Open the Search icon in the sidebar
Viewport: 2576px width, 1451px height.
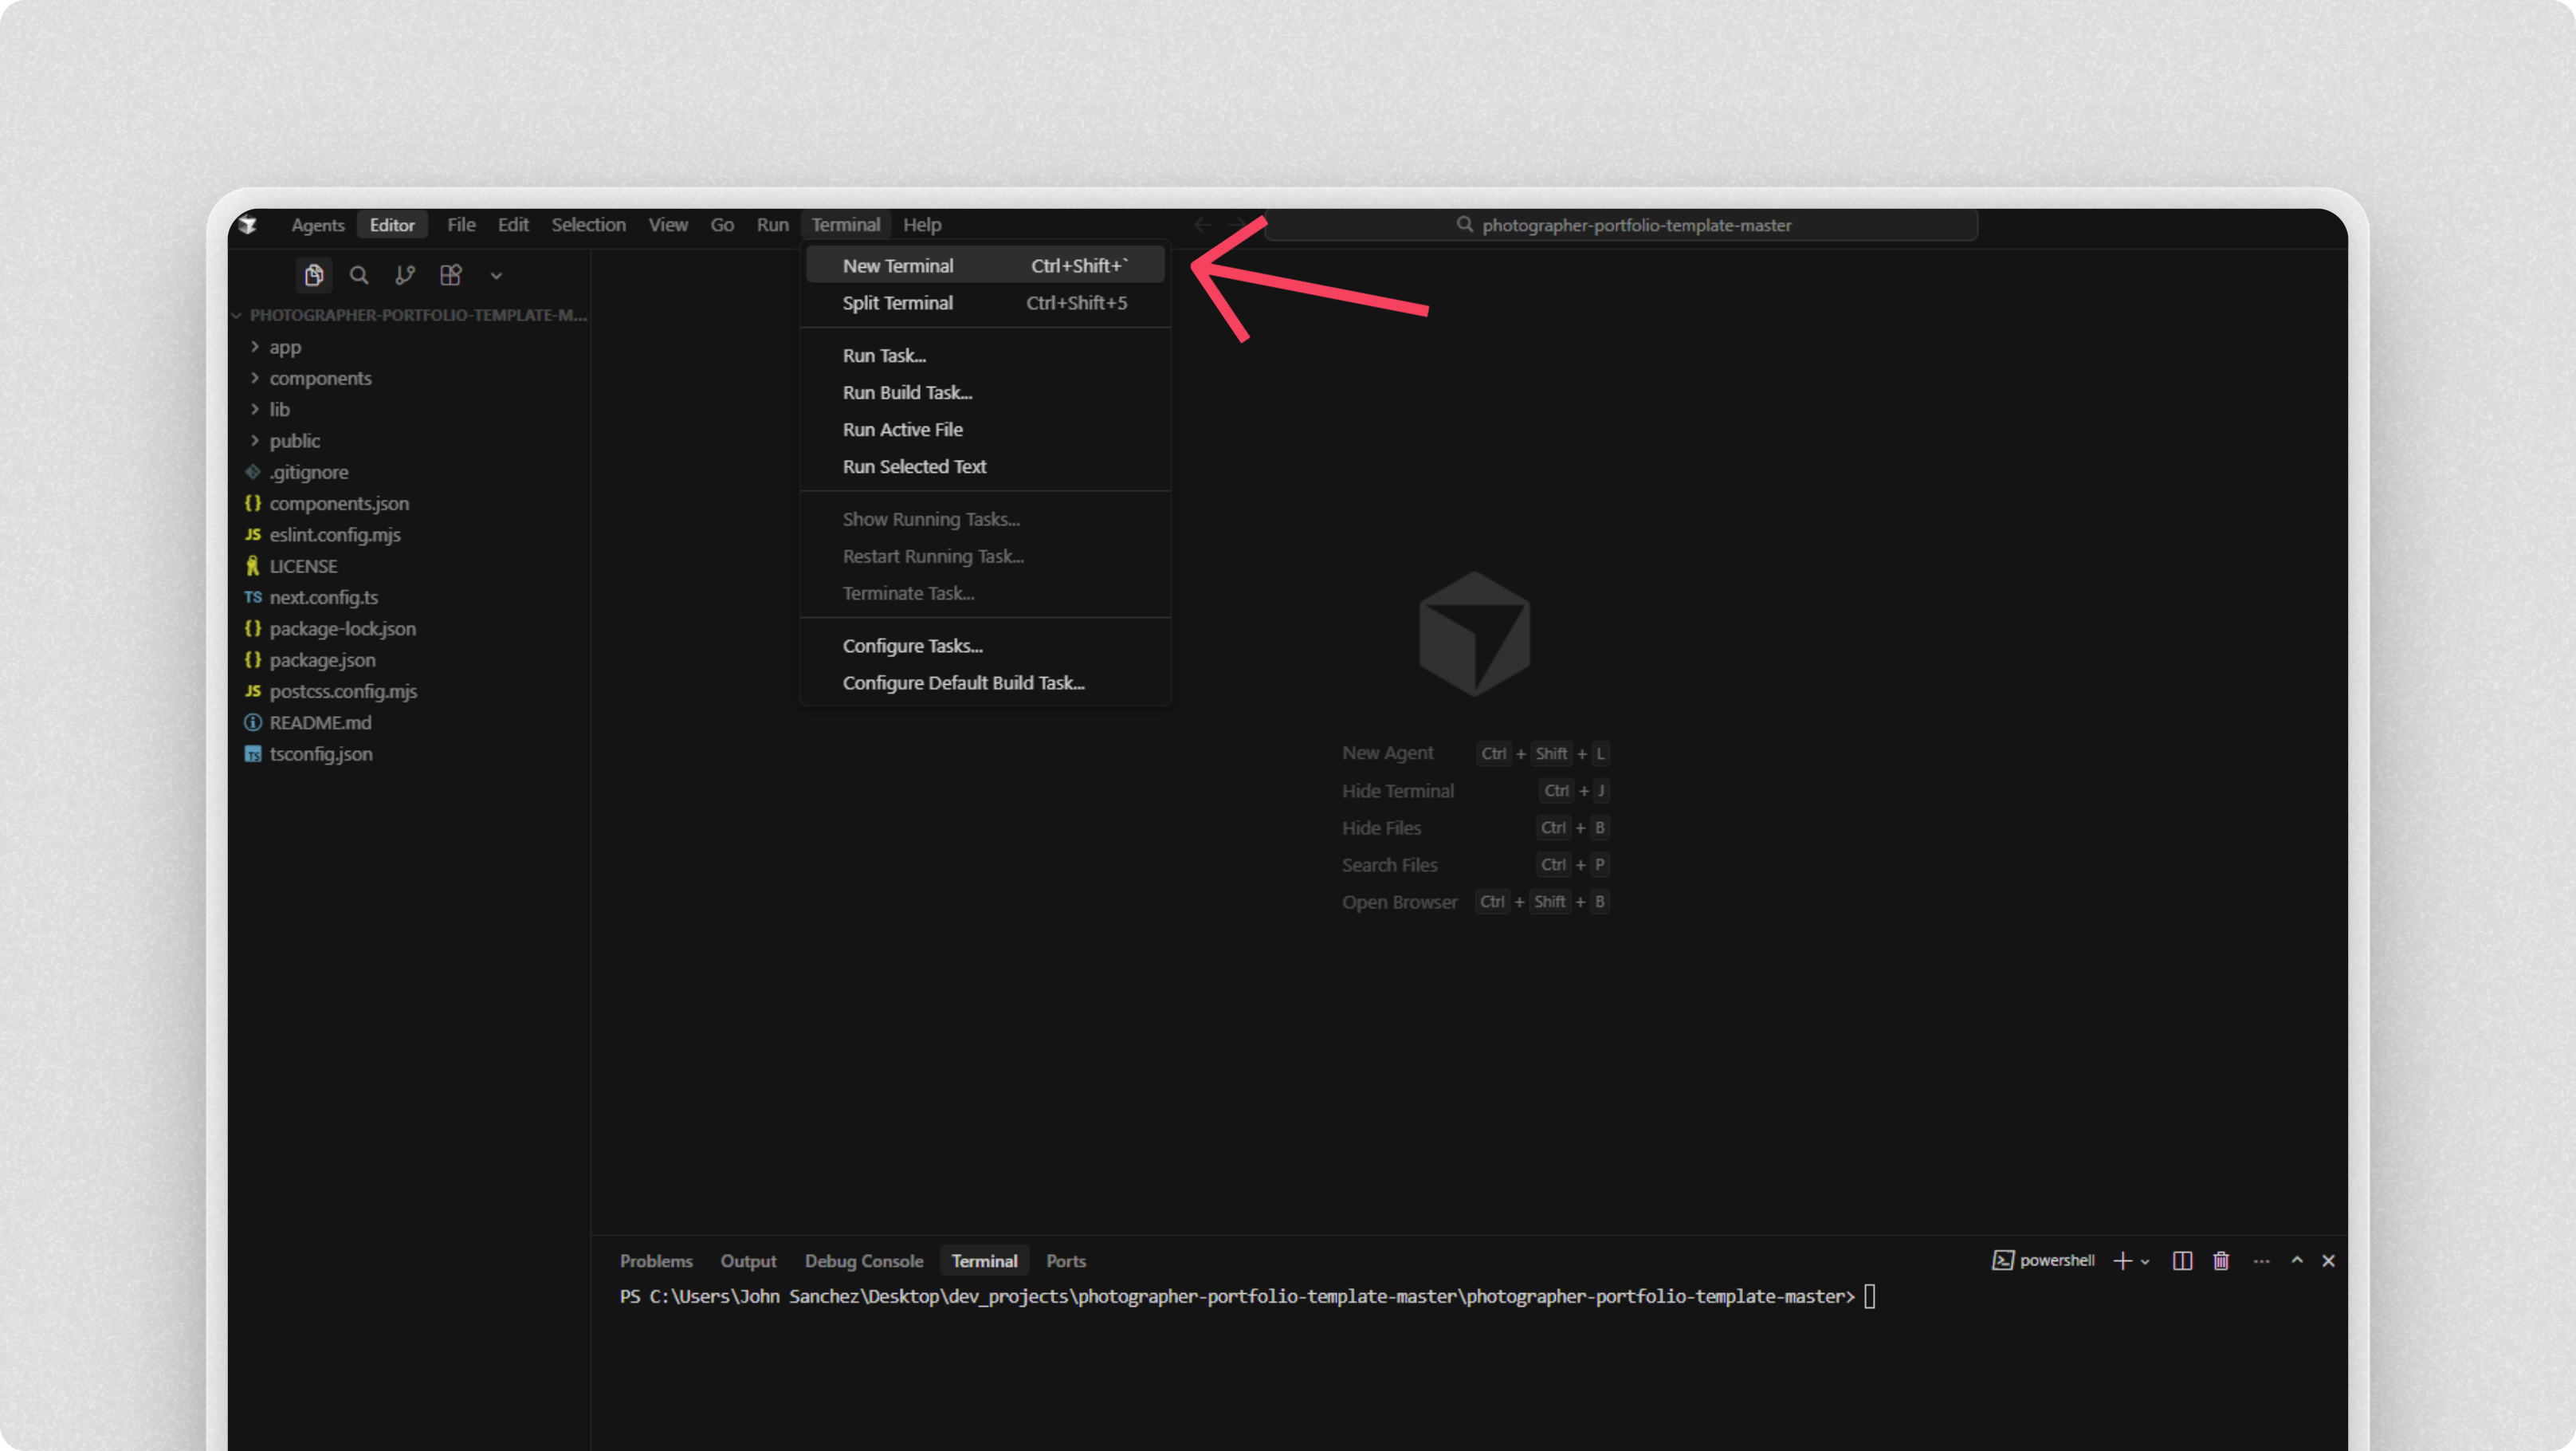(359, 275)
